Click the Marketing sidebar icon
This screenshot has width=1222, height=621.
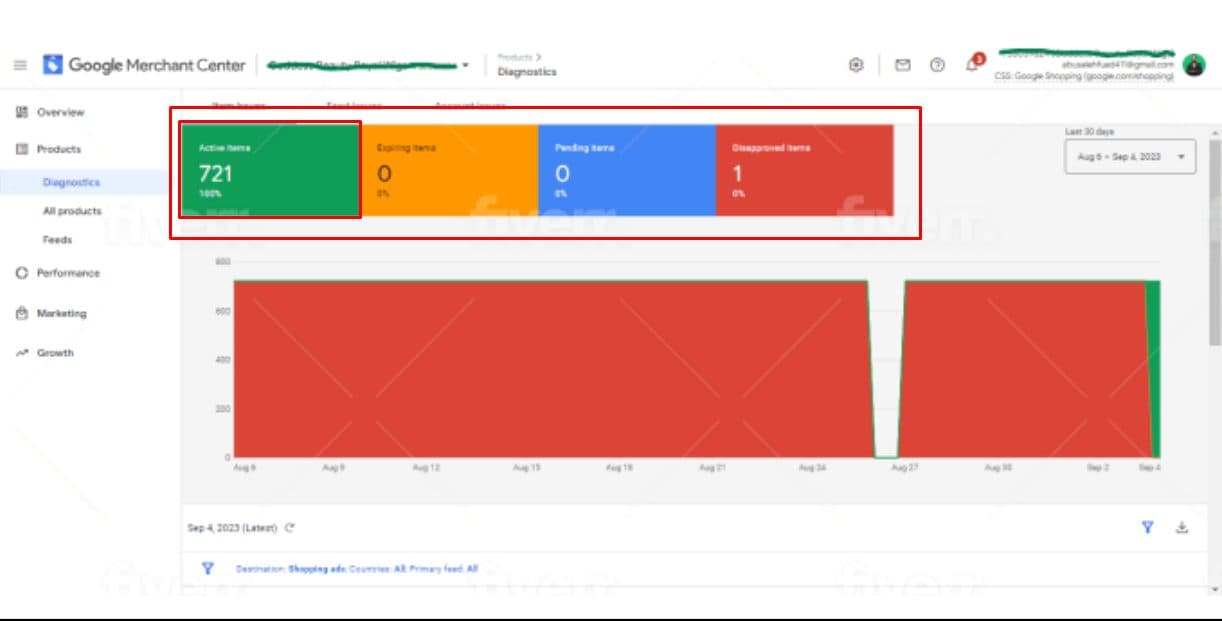click(x=22, y=313)
